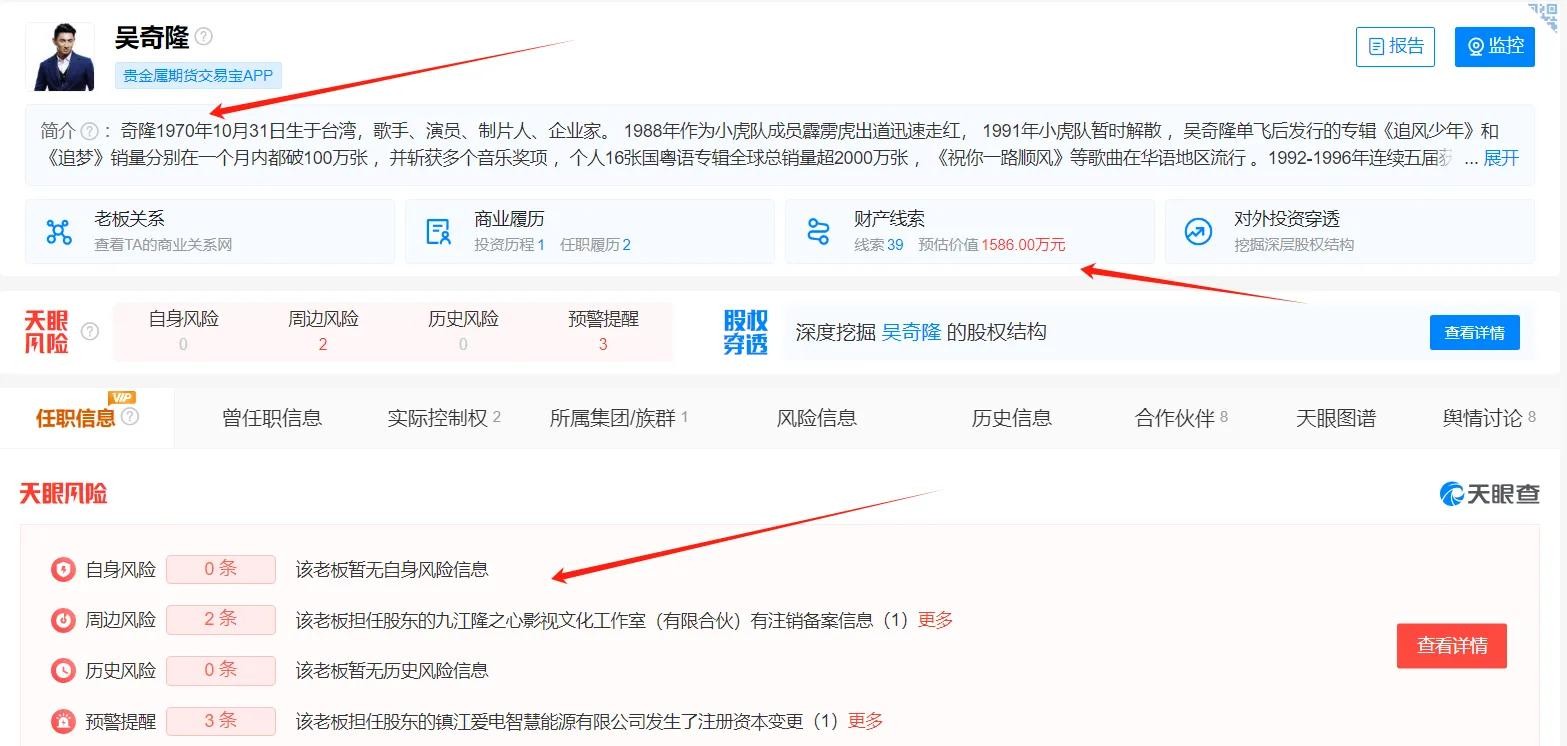Click the 0条 badge for 自身风险

point(221,569)
